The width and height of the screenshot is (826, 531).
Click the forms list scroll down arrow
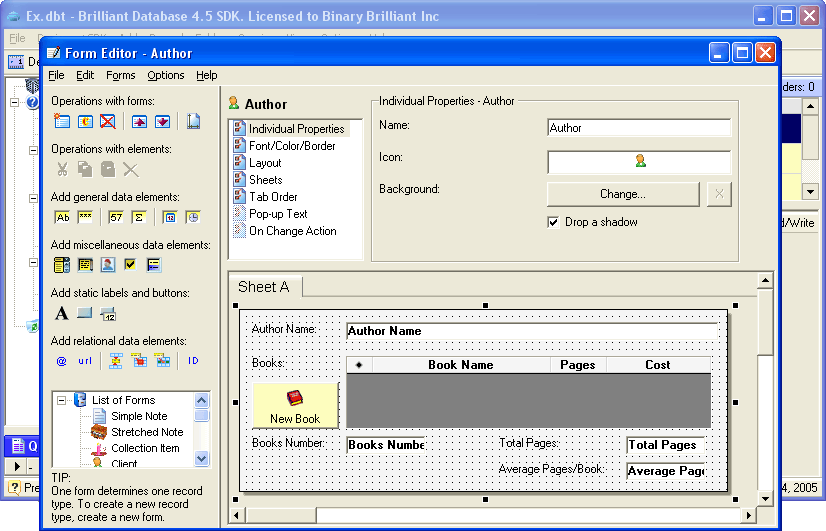[x=201, y=458]
